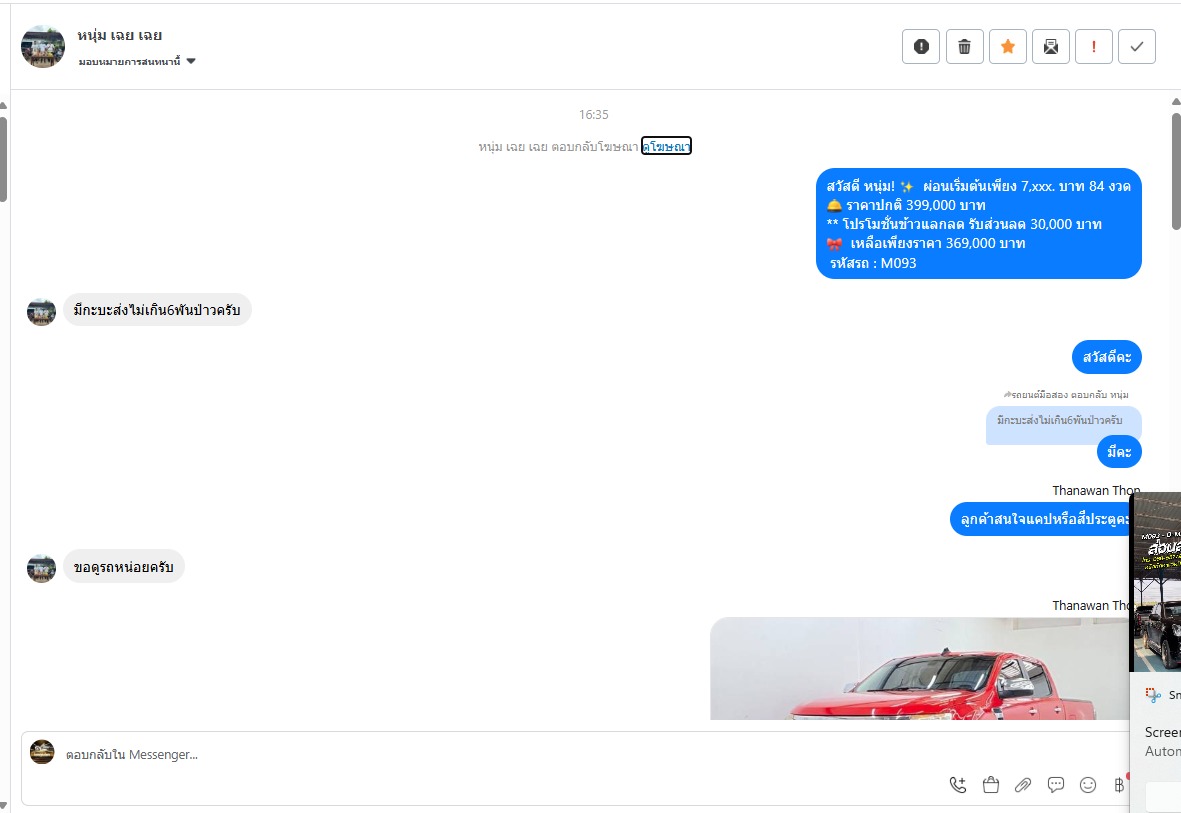Click the right chat scrollbar thumb
The width and height of the screenshot is (1181, 813).
coord(1176,171)
